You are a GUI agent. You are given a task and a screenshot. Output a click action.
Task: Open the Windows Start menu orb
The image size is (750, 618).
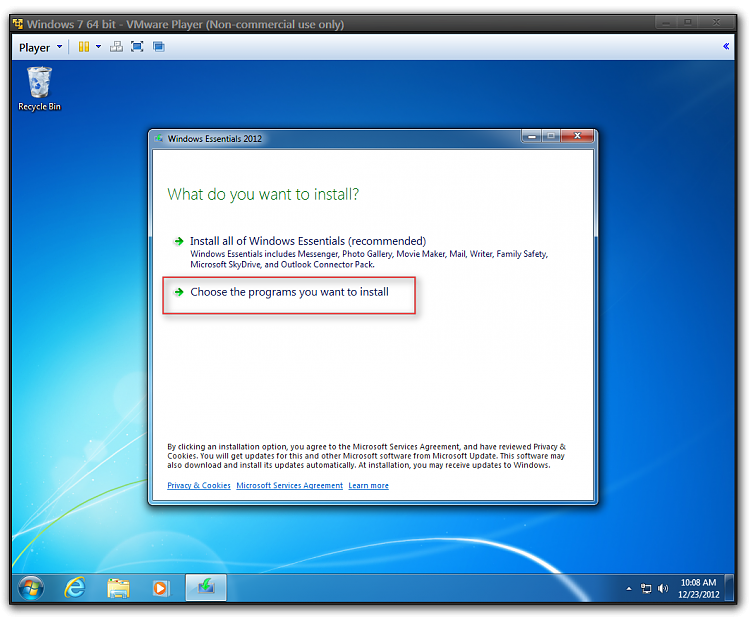point(31,588)
